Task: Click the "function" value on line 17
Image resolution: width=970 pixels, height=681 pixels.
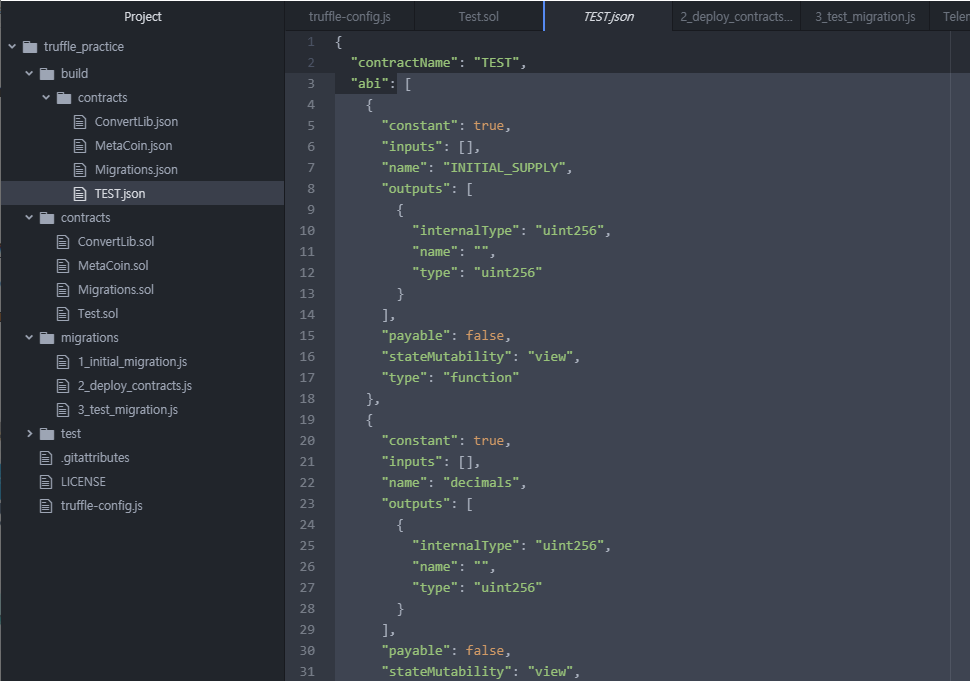Action: [x=481, y=377]
